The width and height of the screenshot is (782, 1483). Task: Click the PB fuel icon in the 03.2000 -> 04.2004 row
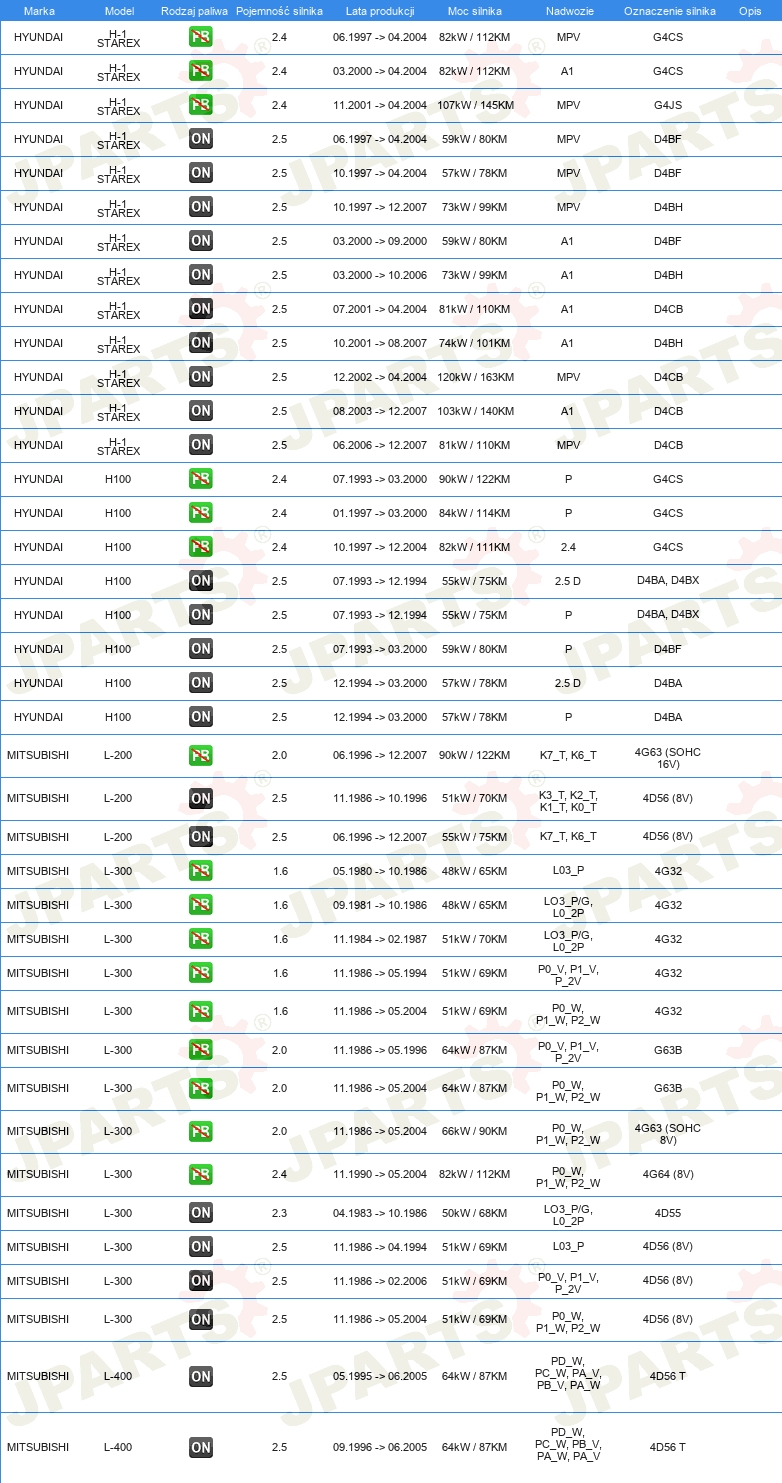coord(201,71)
